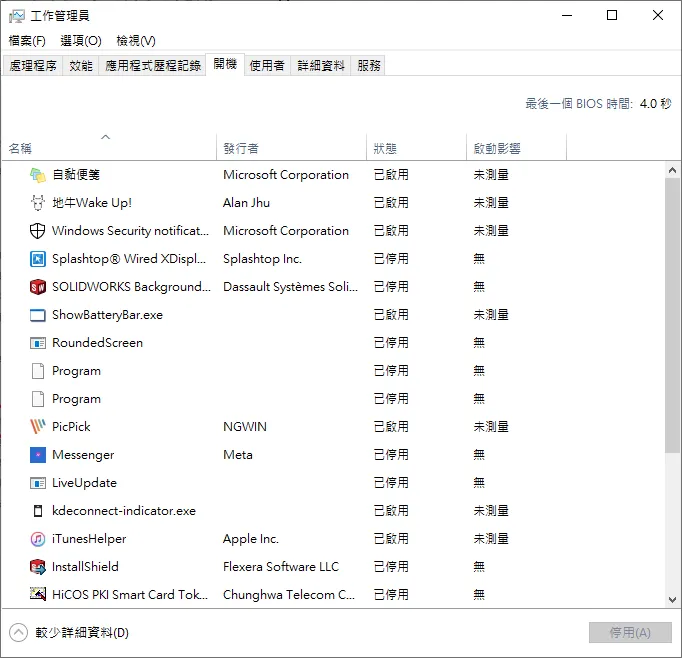Image resolution: width=682 pixels, height=658 pixels.
Task: Click the Apple Inc. publisher cell
Action: click(x=251, y=539)
